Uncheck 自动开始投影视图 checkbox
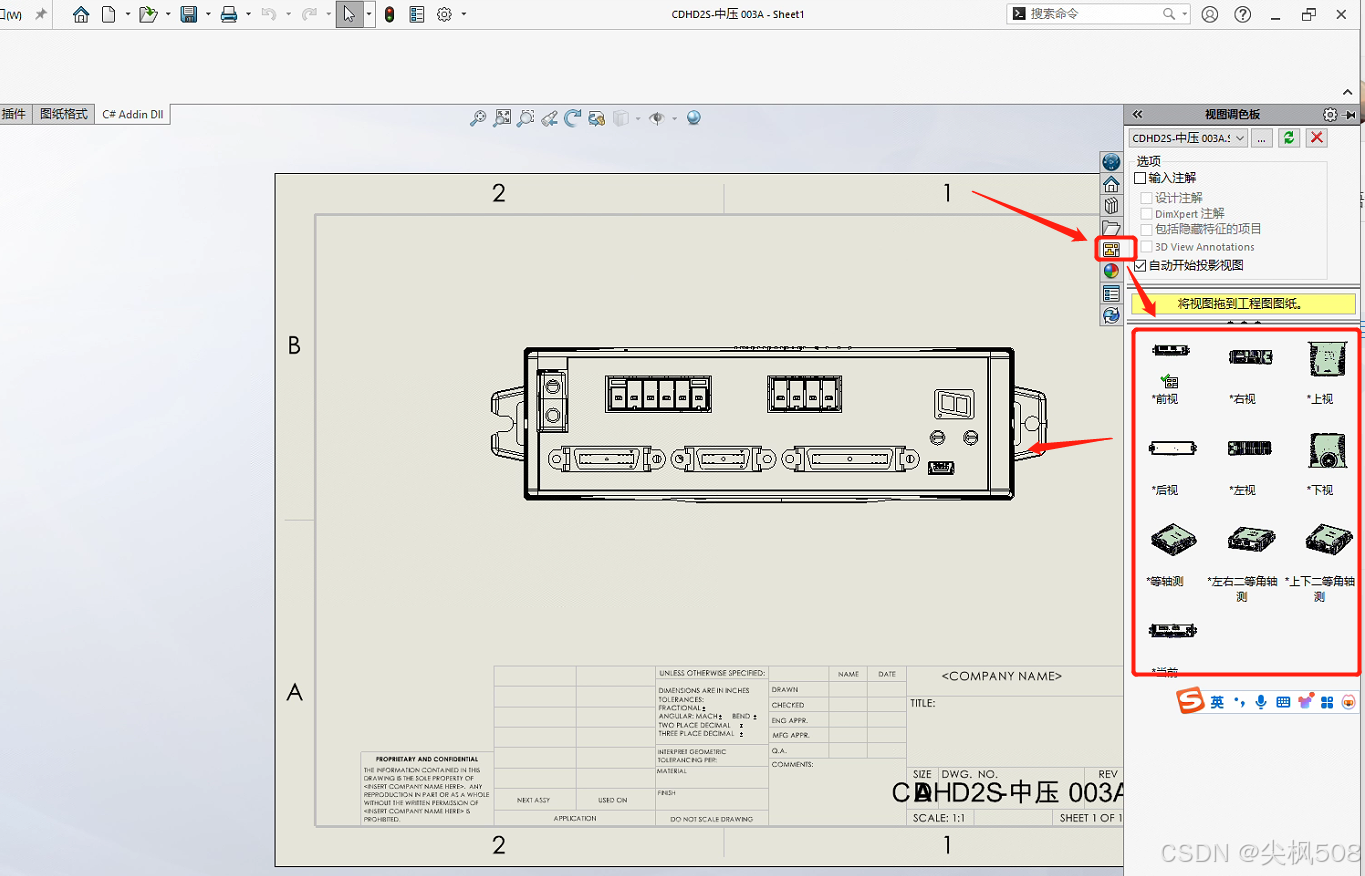The image size is (1365, 876). tap(1140, 266)
